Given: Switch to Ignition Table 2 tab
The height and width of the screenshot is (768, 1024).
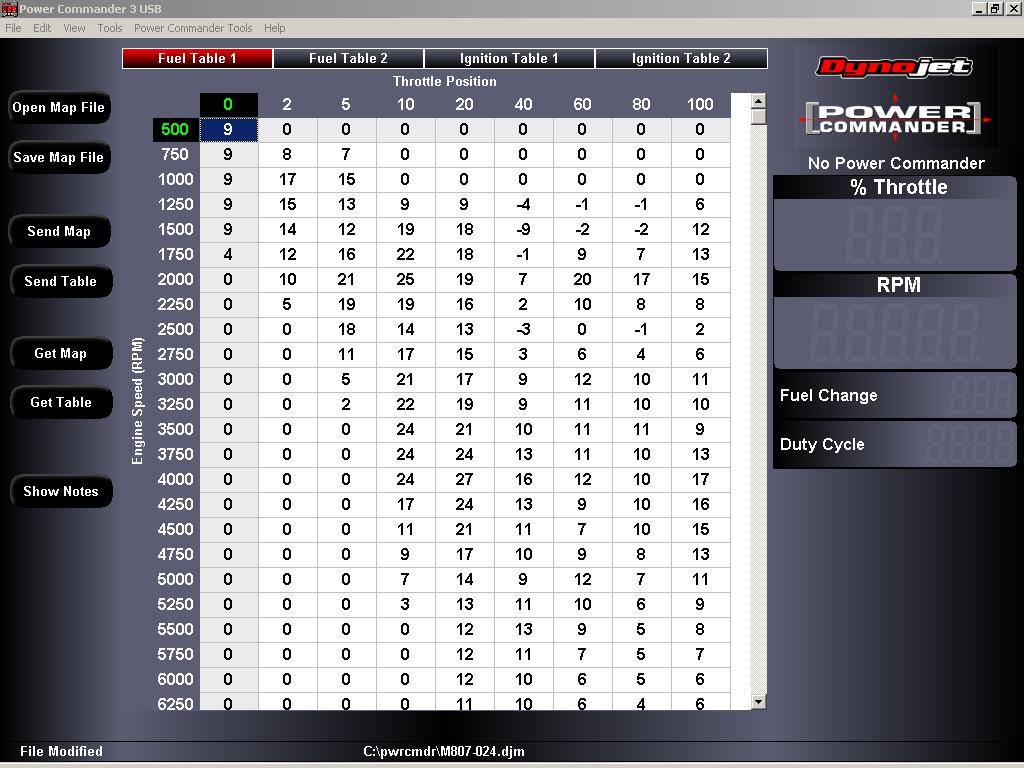Looking at the screenshot, I should pos(681,59).
